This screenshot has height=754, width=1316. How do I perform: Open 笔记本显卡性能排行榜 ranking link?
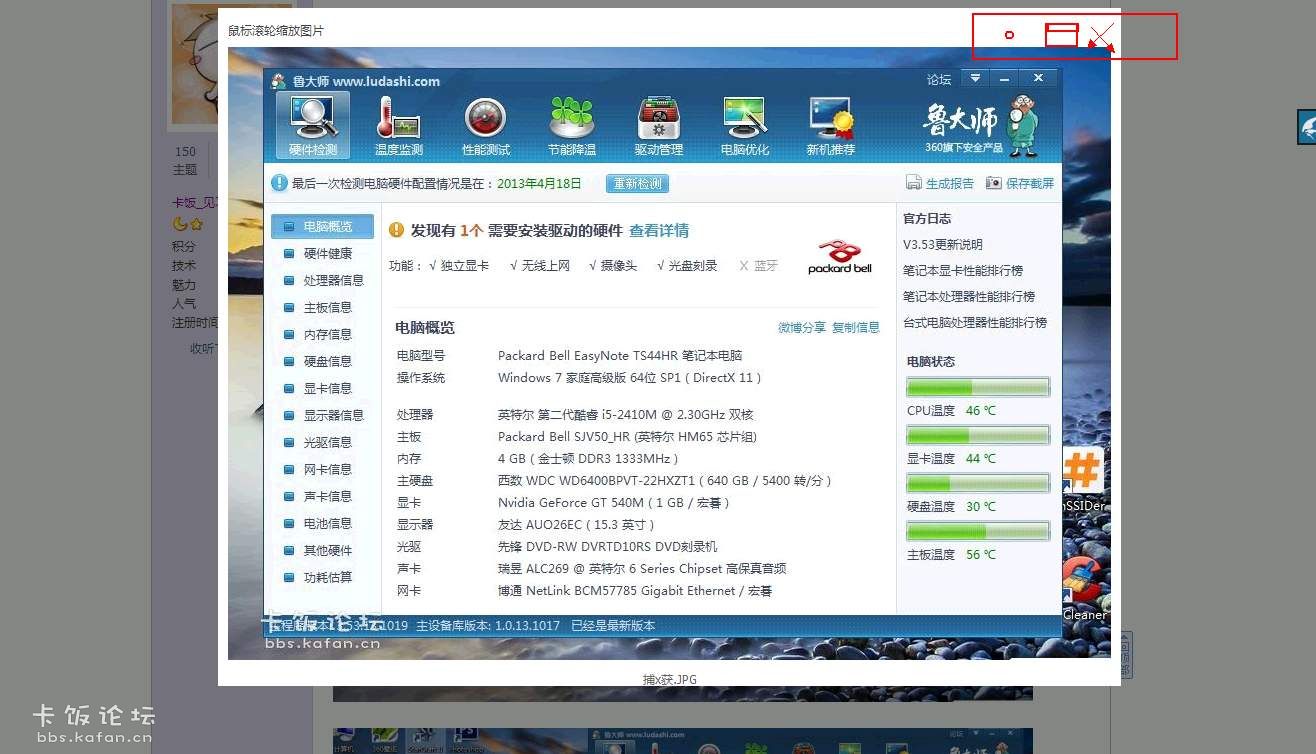[963, 271]
